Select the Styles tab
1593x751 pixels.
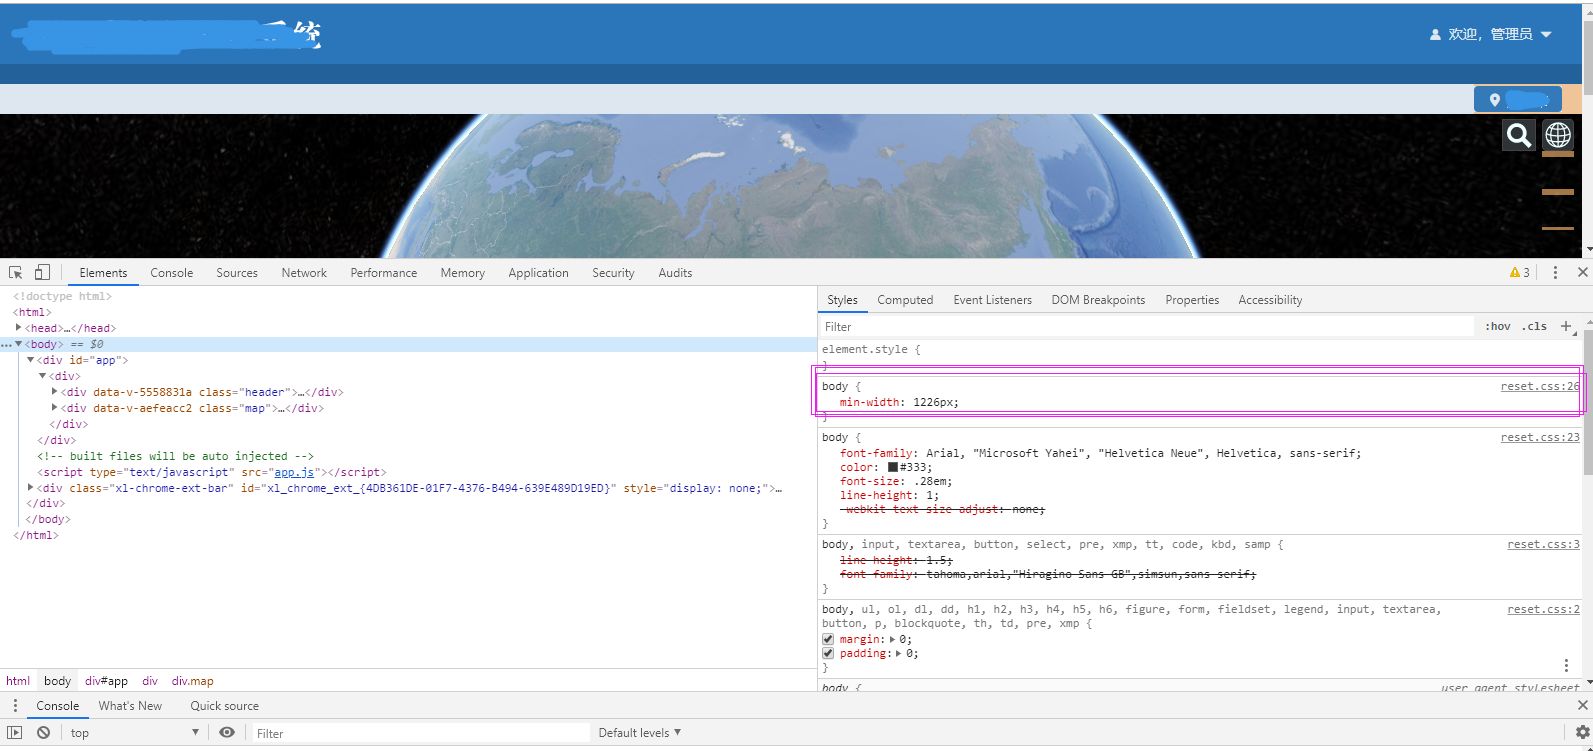(842, 299)
